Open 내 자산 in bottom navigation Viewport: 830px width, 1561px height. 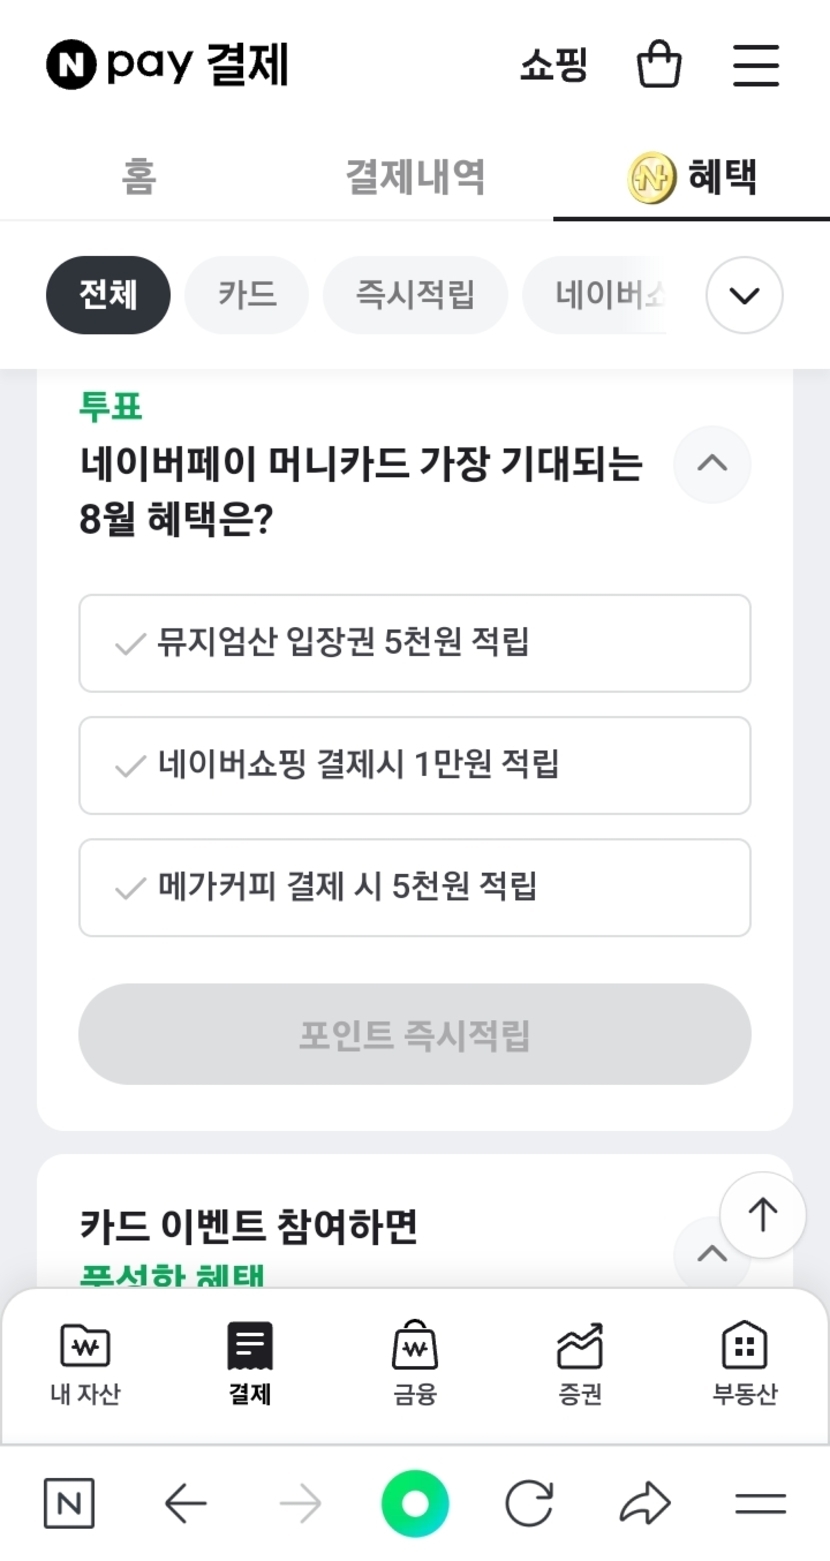click(85, 1362)
